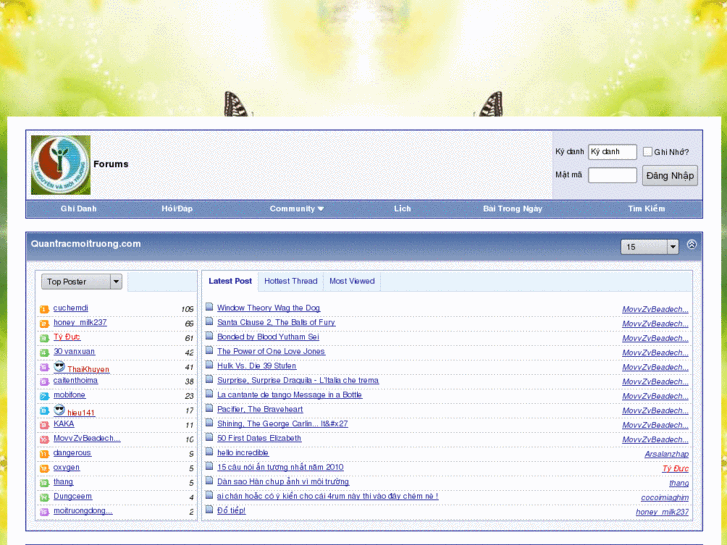Click the forum logo image

[x=61, y=165]
